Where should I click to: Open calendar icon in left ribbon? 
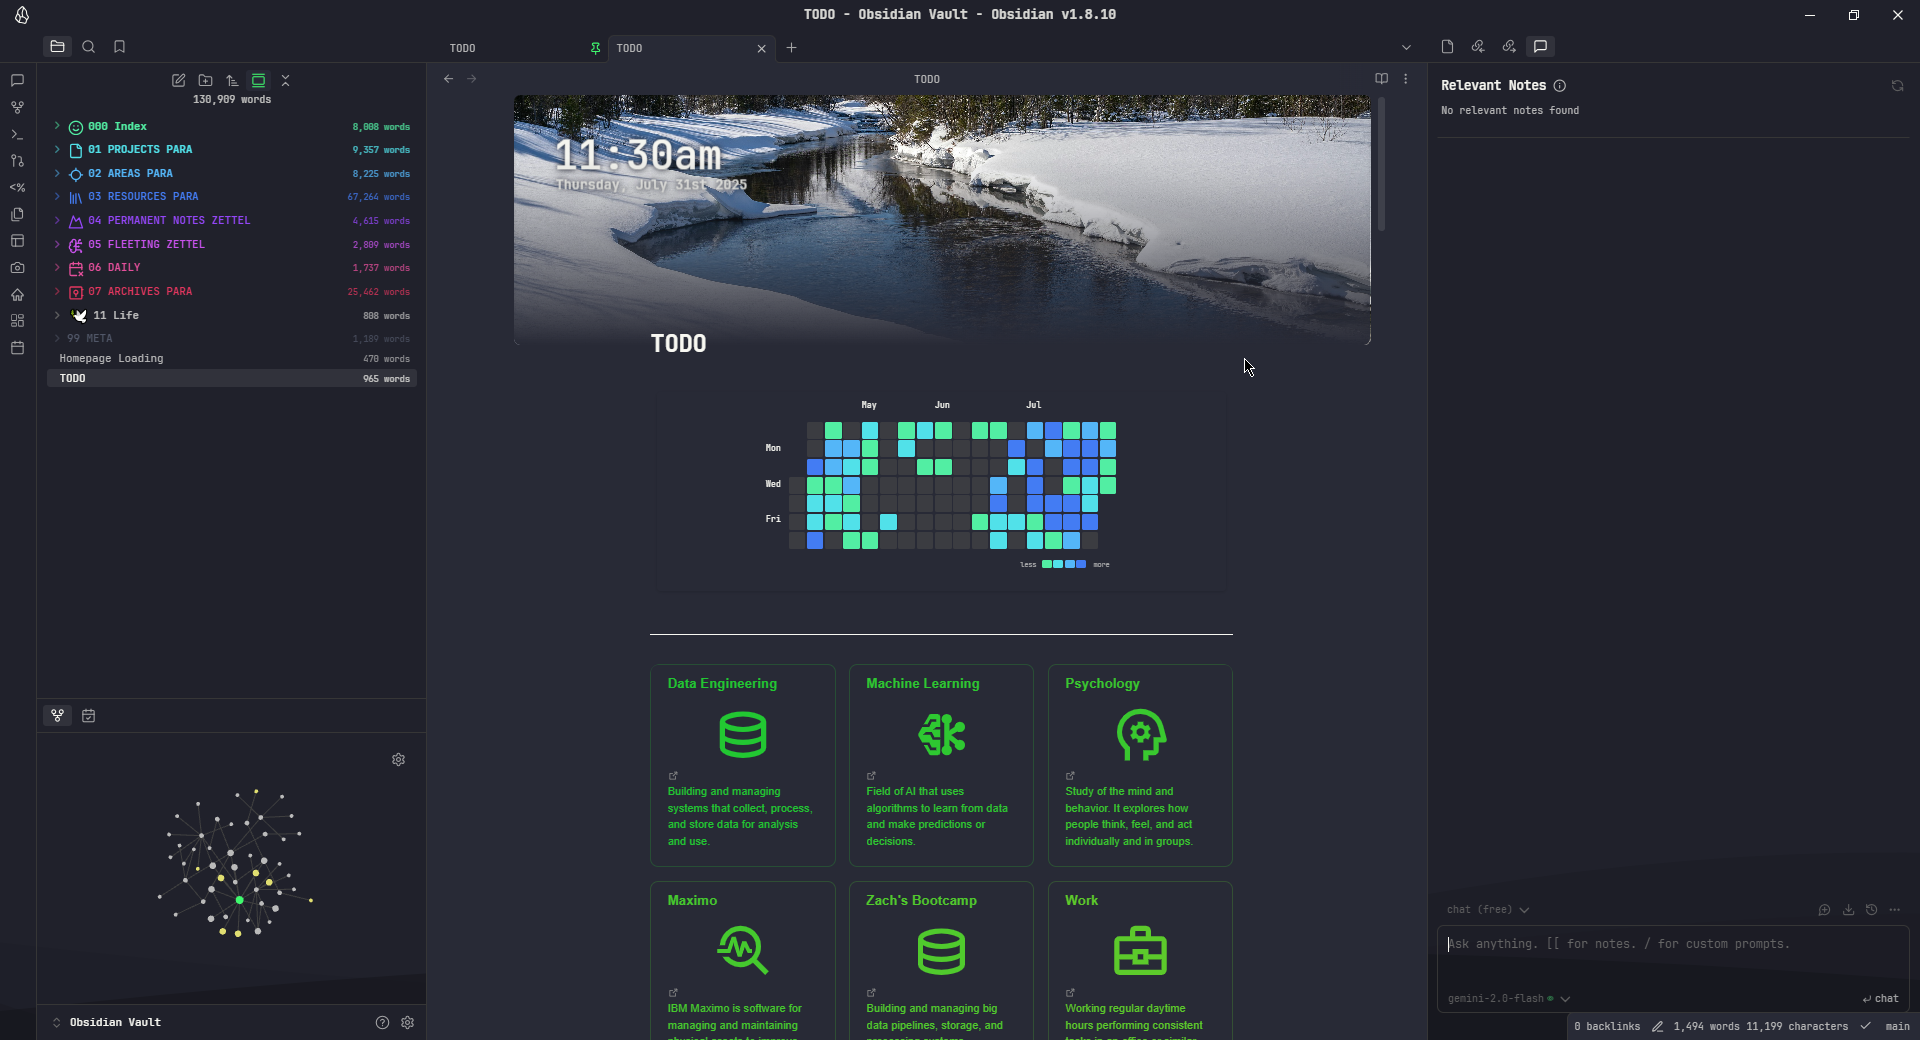(x=17, y=348)
